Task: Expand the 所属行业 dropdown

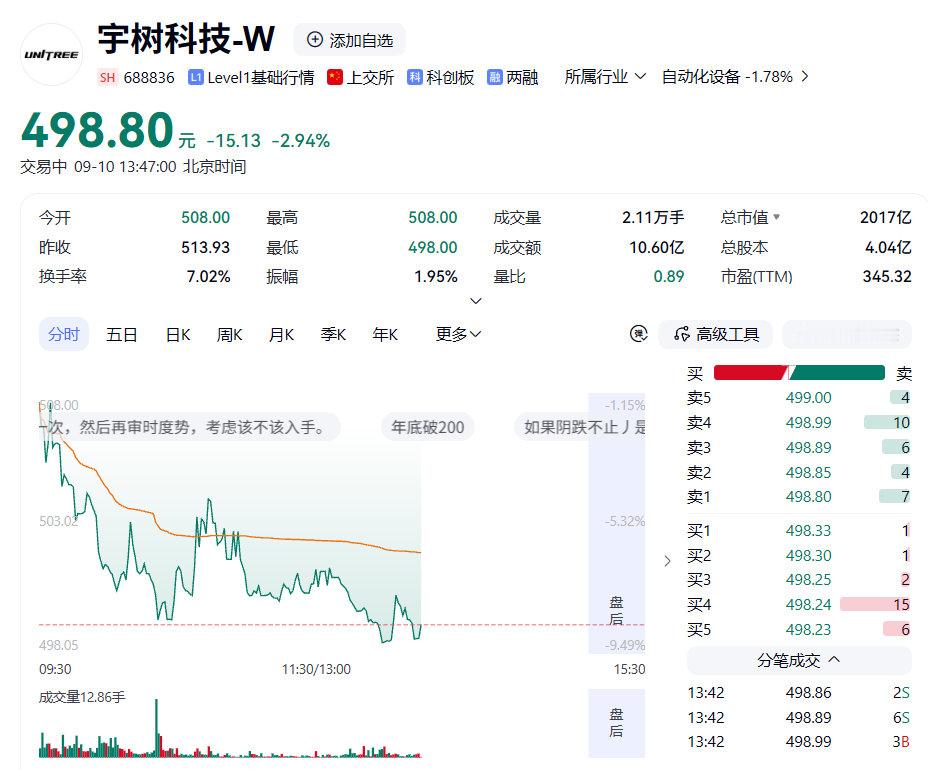Action: [x=605, y=77]
